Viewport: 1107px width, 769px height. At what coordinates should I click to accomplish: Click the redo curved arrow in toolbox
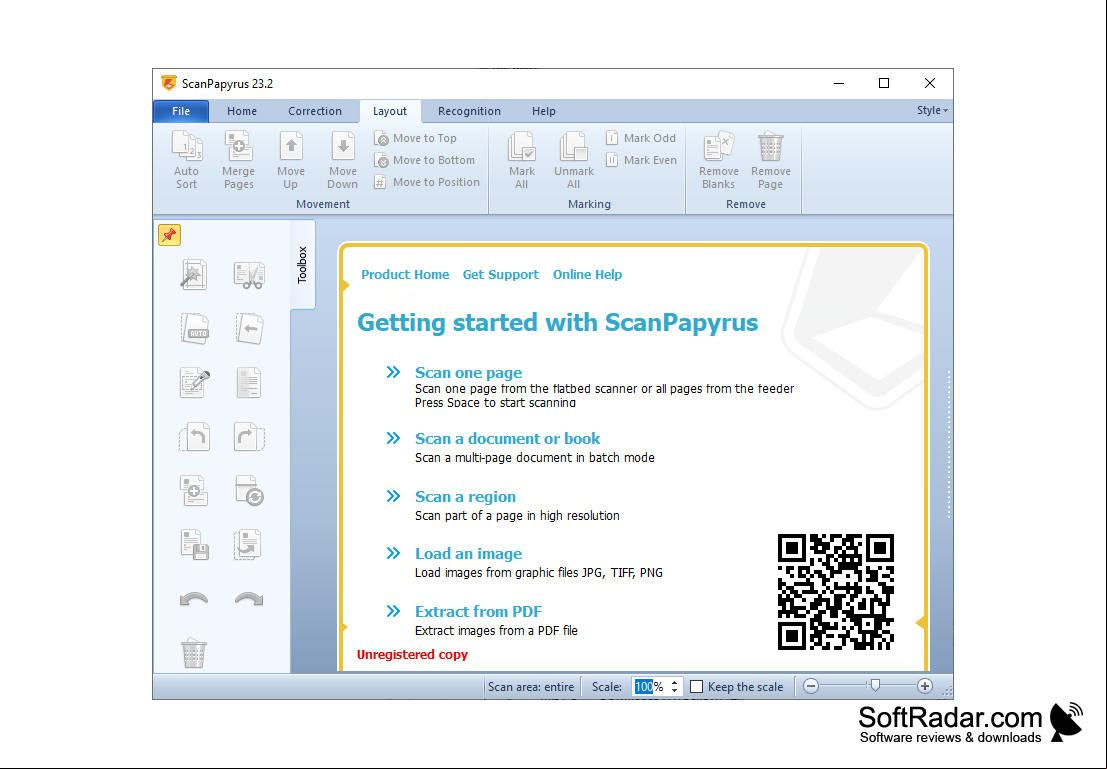pos(249,600)
